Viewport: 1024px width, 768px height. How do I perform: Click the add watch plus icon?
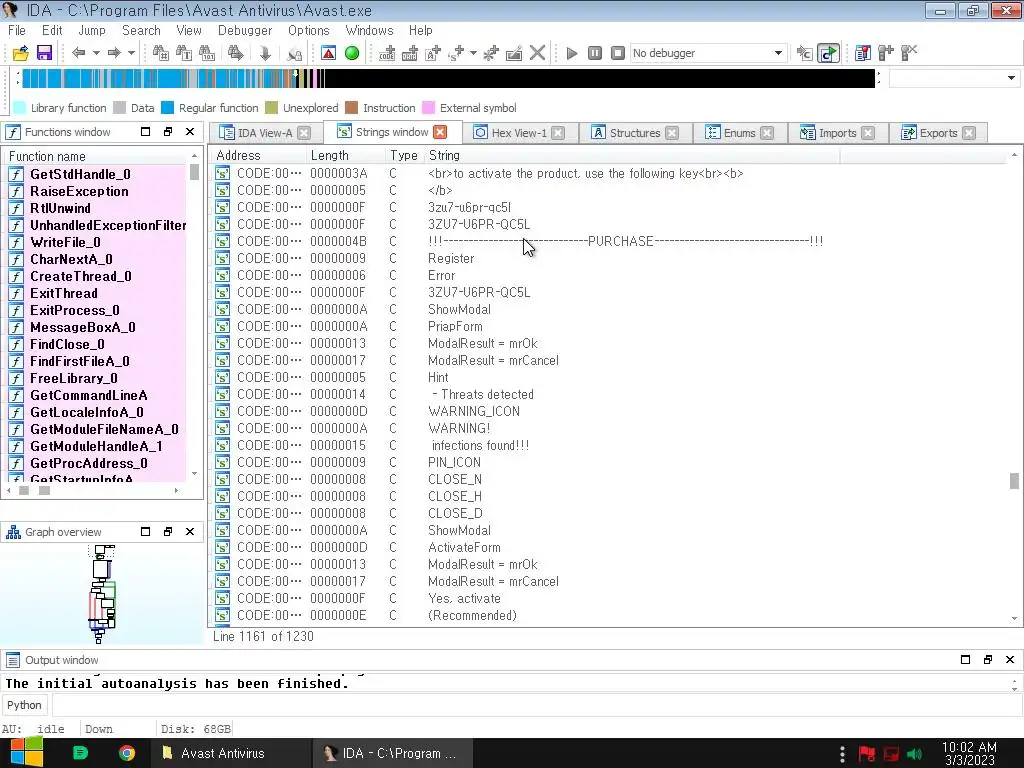(x=886, y=53)
